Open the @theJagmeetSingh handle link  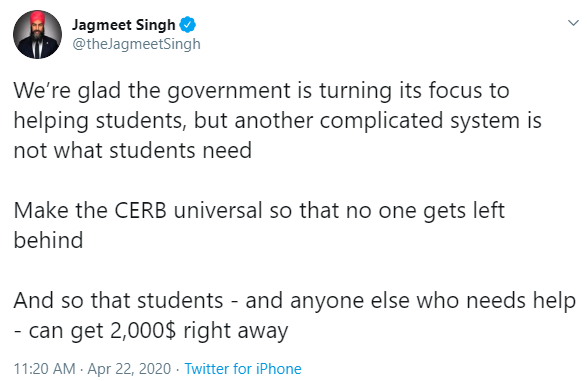pyautogui.click(x=136, y=44)
